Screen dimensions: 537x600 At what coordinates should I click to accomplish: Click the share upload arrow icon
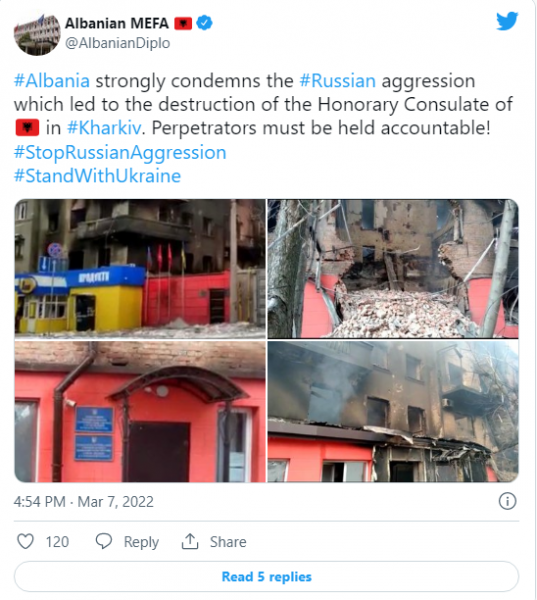[189, 541]
